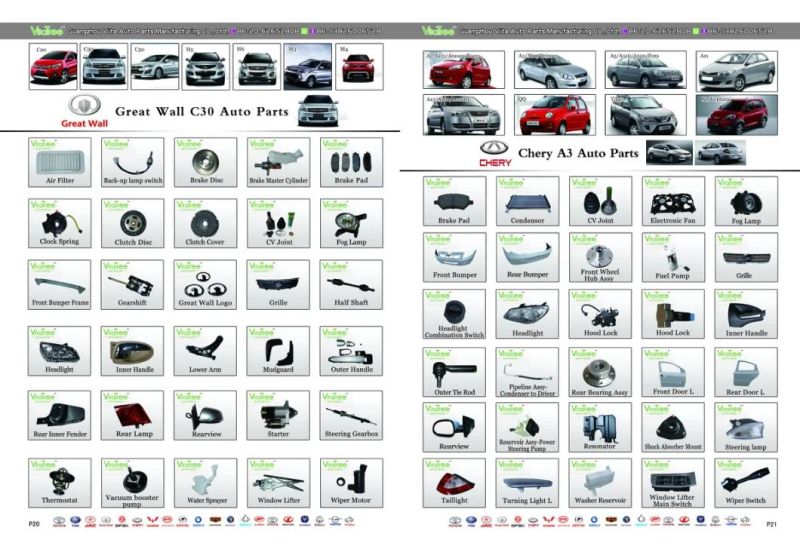Open the Reservoir Assy-Power Steering Pump card
Image resolution: width=800 pixels, height=546 pixels.
[x=528, y=427]
